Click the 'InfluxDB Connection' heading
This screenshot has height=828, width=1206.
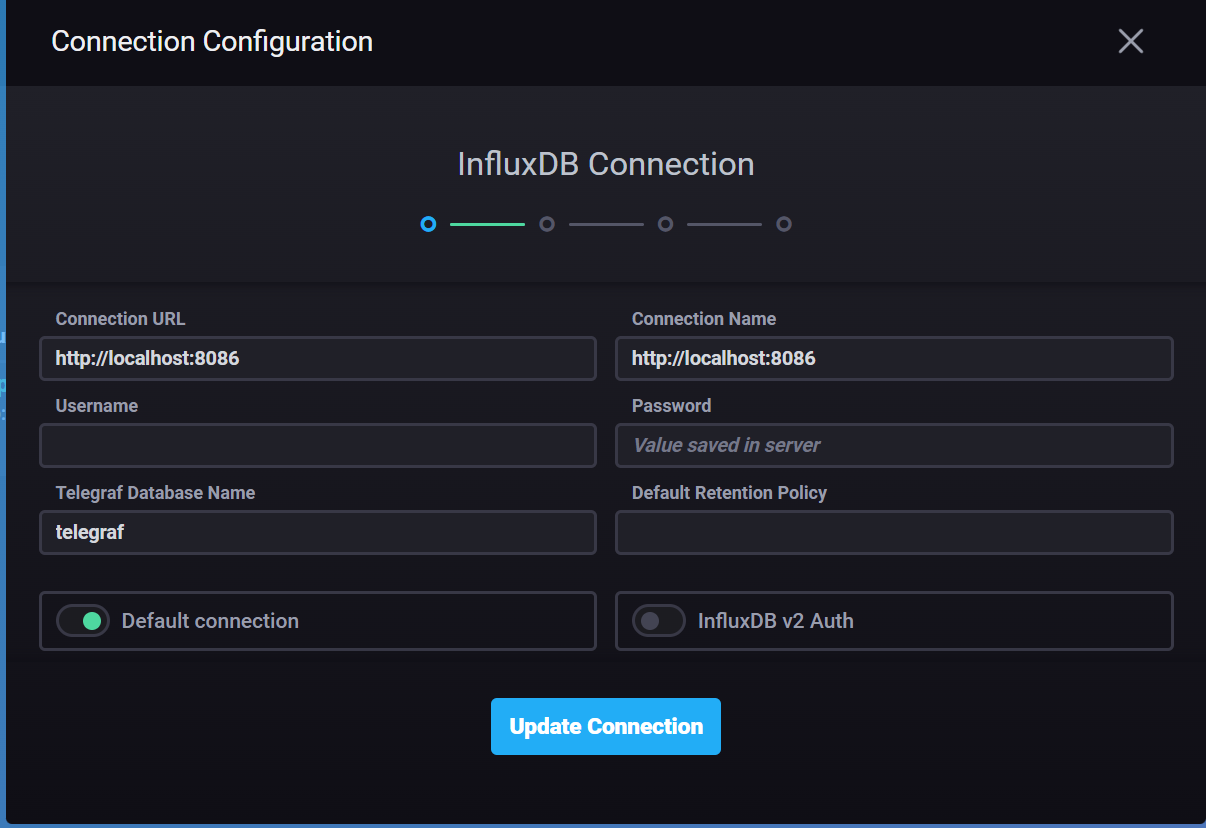pyautogui.click(x=606, y=164)
